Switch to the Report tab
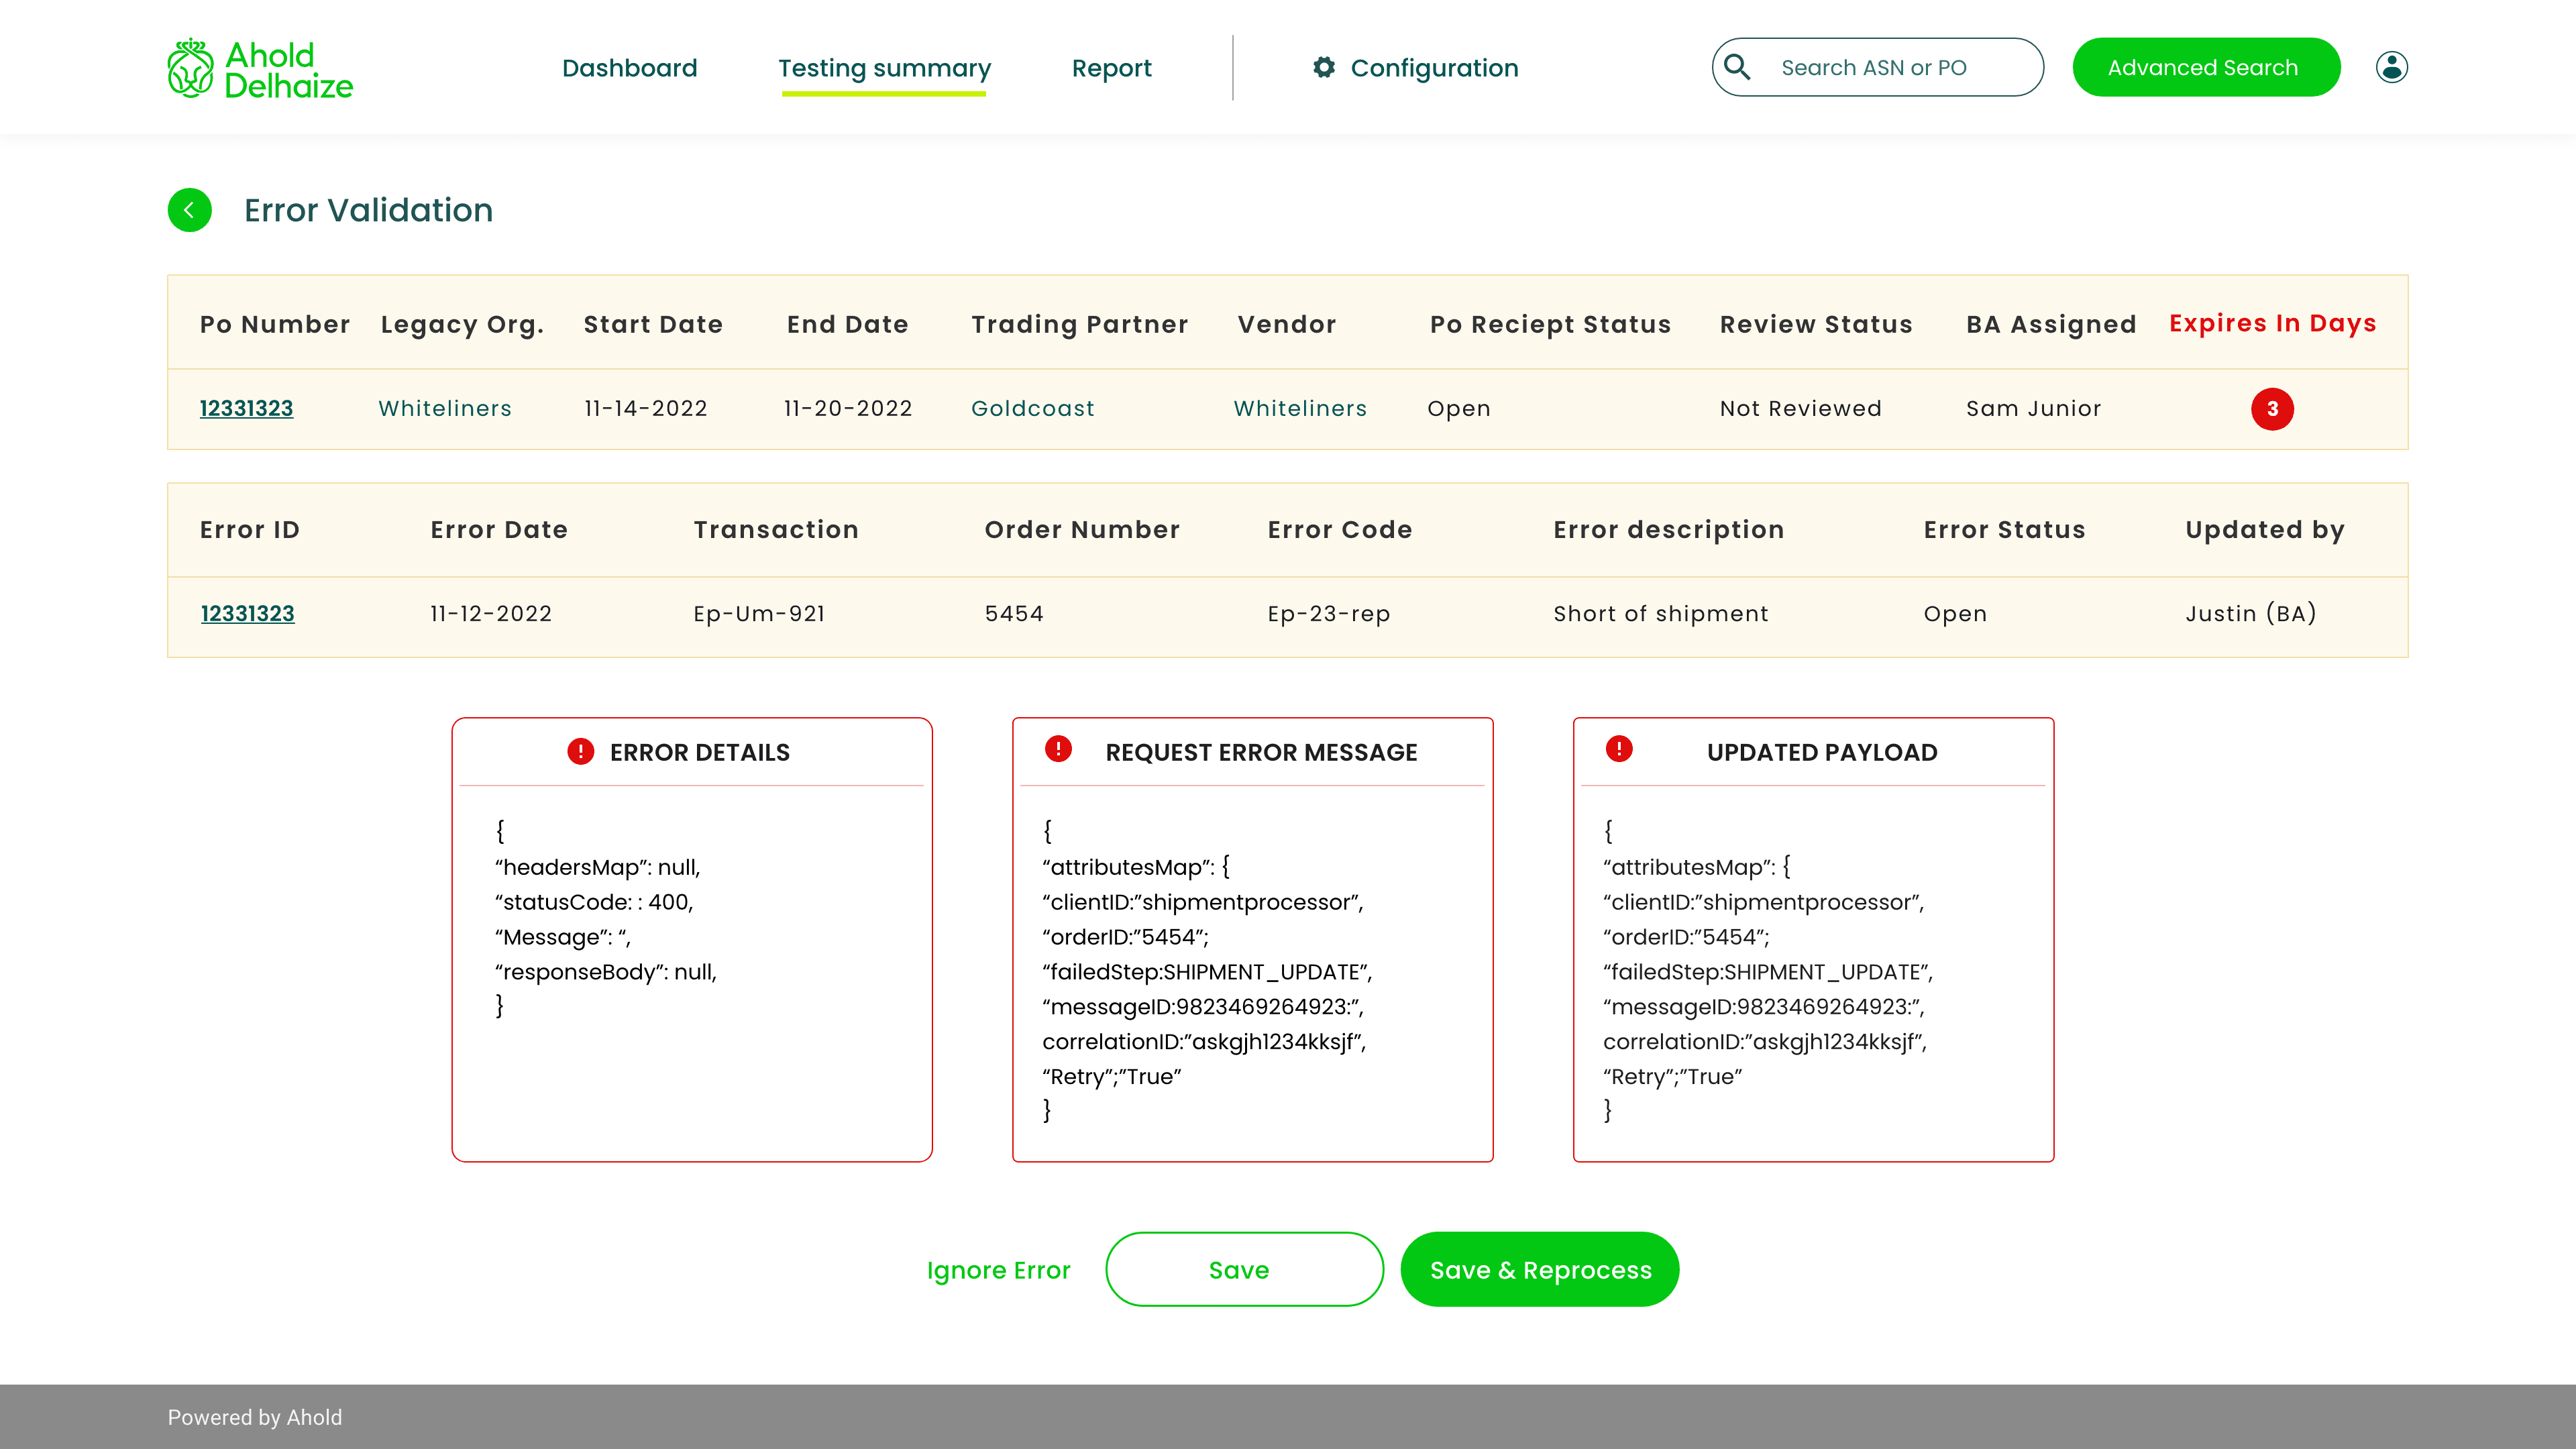Viewport: 2576px width, 1449px height. click(1111, 68)
